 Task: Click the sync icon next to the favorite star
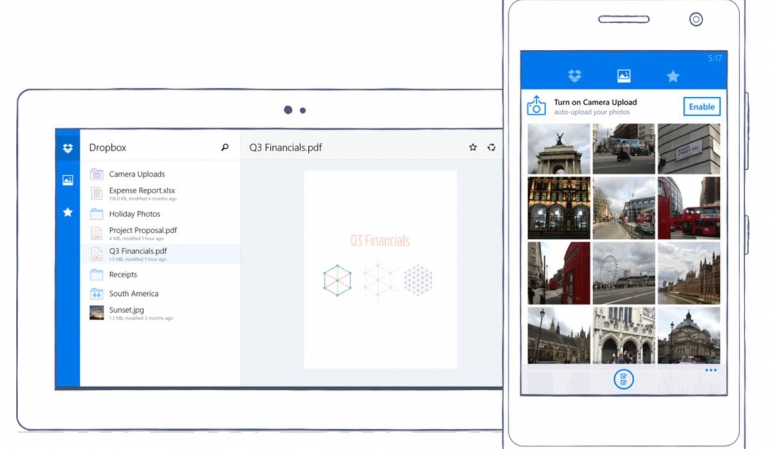[491, 148]
